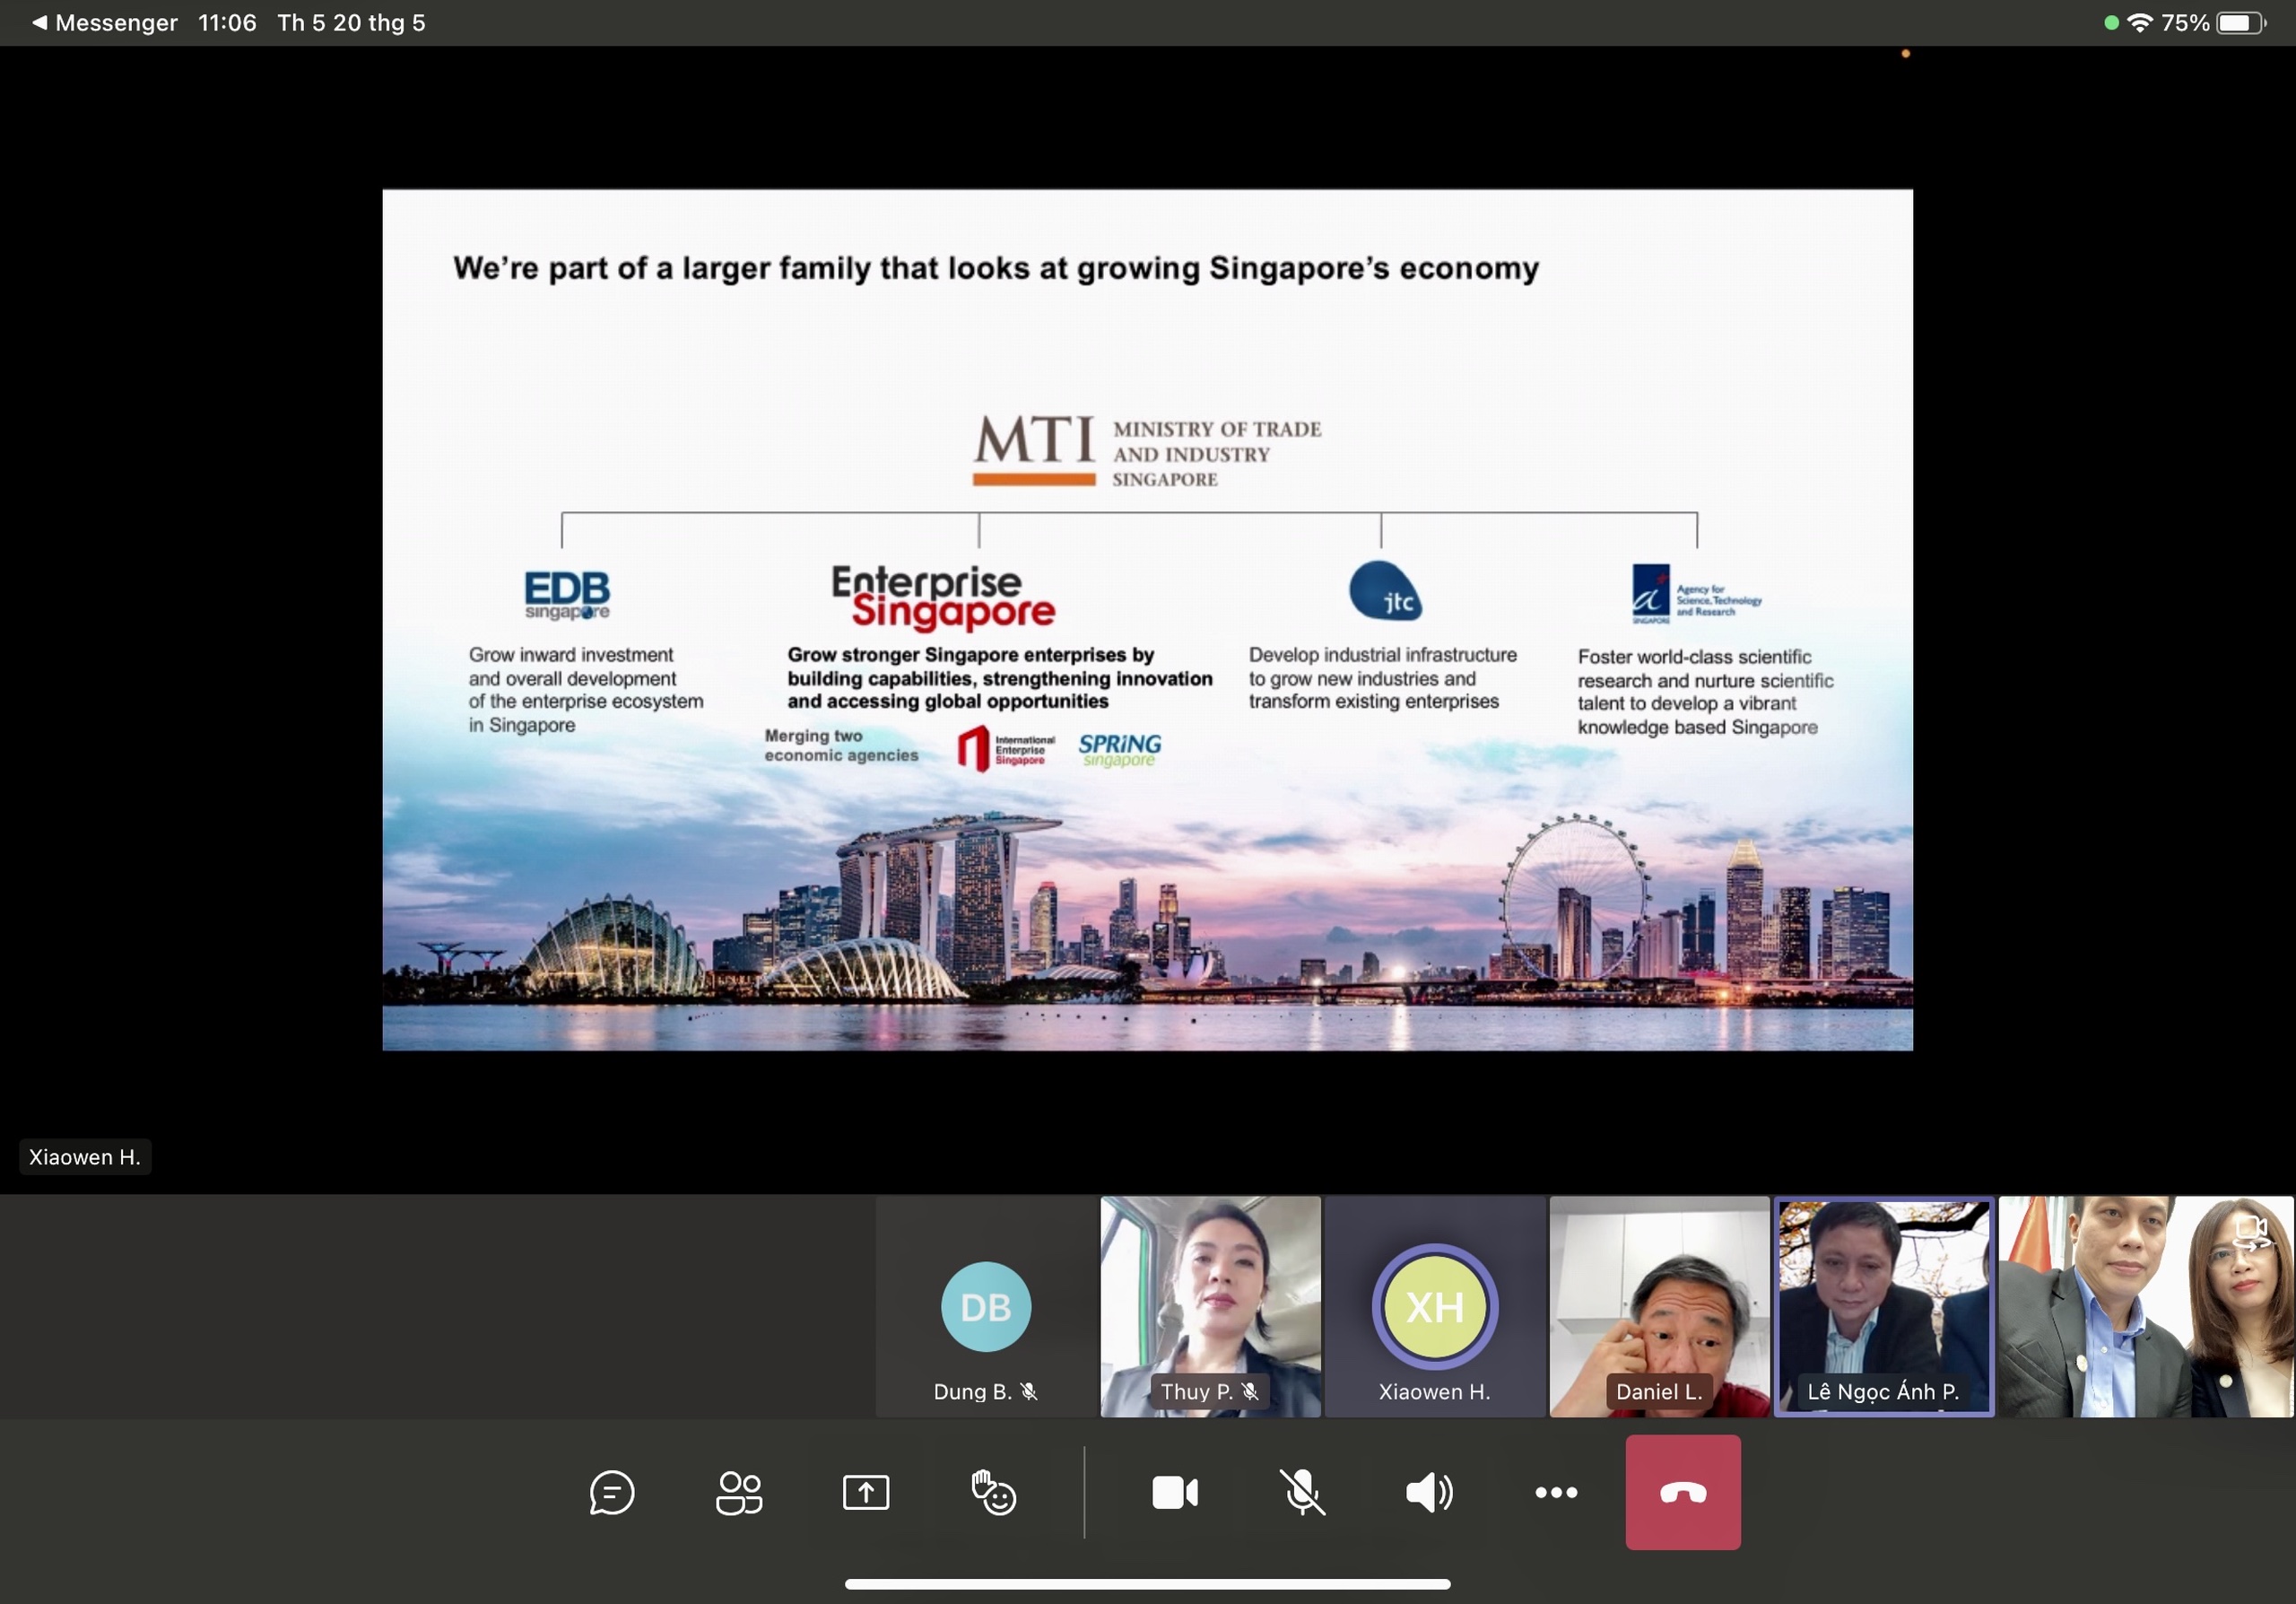2296x1604 pixels.
Task: Select Lê Ngọc Ánh P. video tile
Action: [1883, 1307]
